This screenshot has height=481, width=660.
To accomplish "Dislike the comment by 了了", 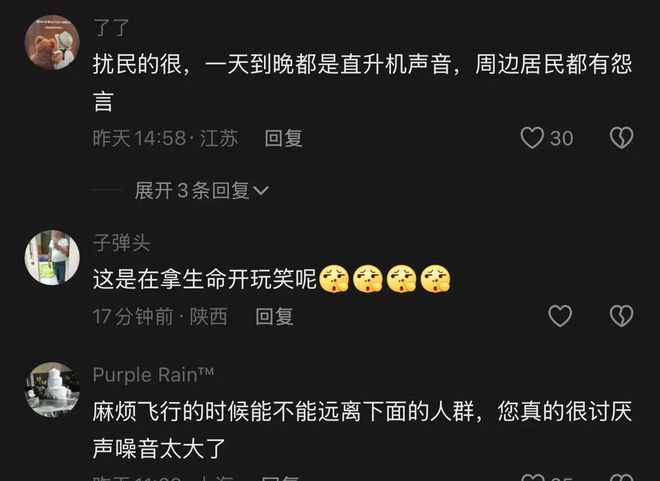I will click(622, 138).
